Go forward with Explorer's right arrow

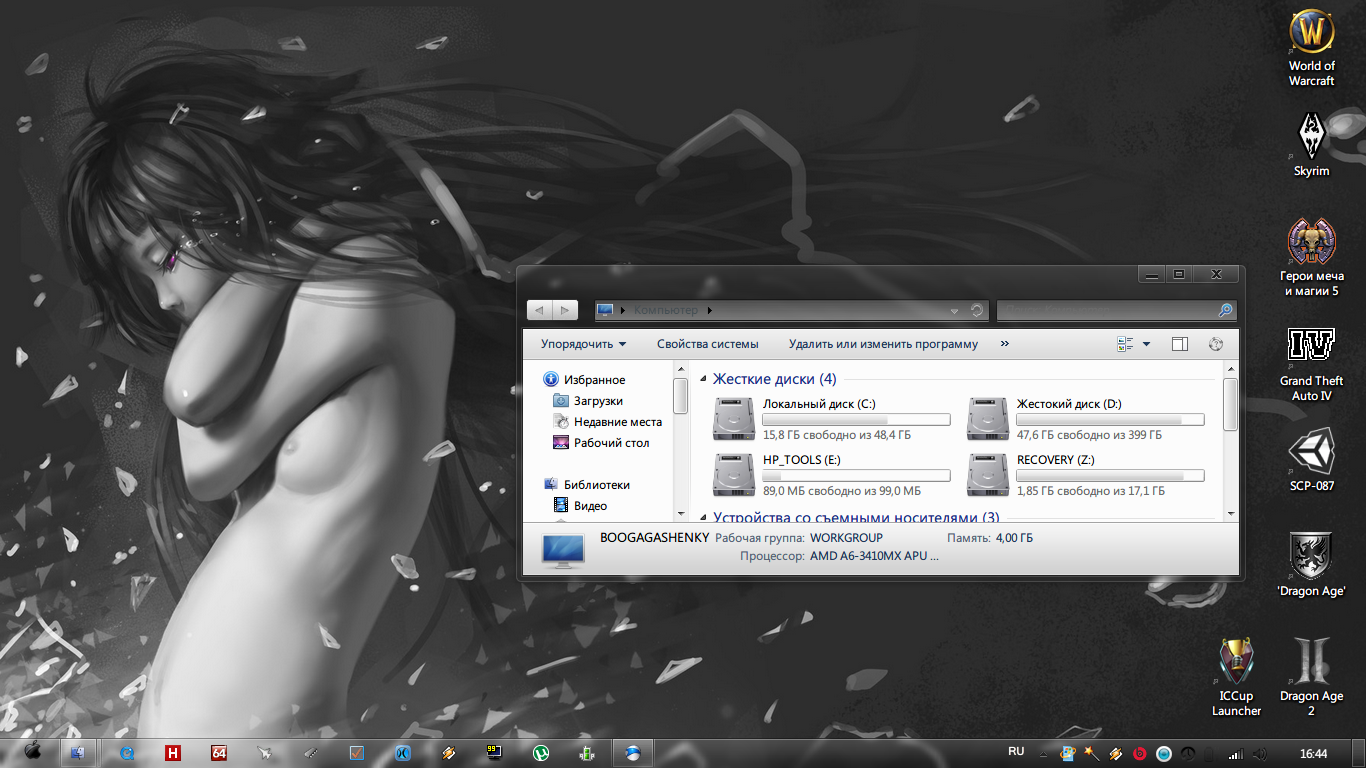(x=566, y=311)
